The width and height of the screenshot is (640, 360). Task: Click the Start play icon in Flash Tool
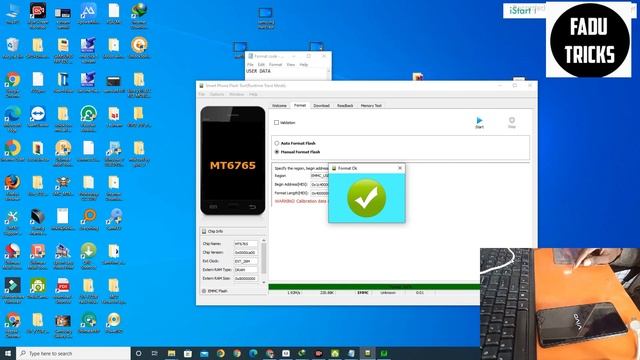[479, 120]
